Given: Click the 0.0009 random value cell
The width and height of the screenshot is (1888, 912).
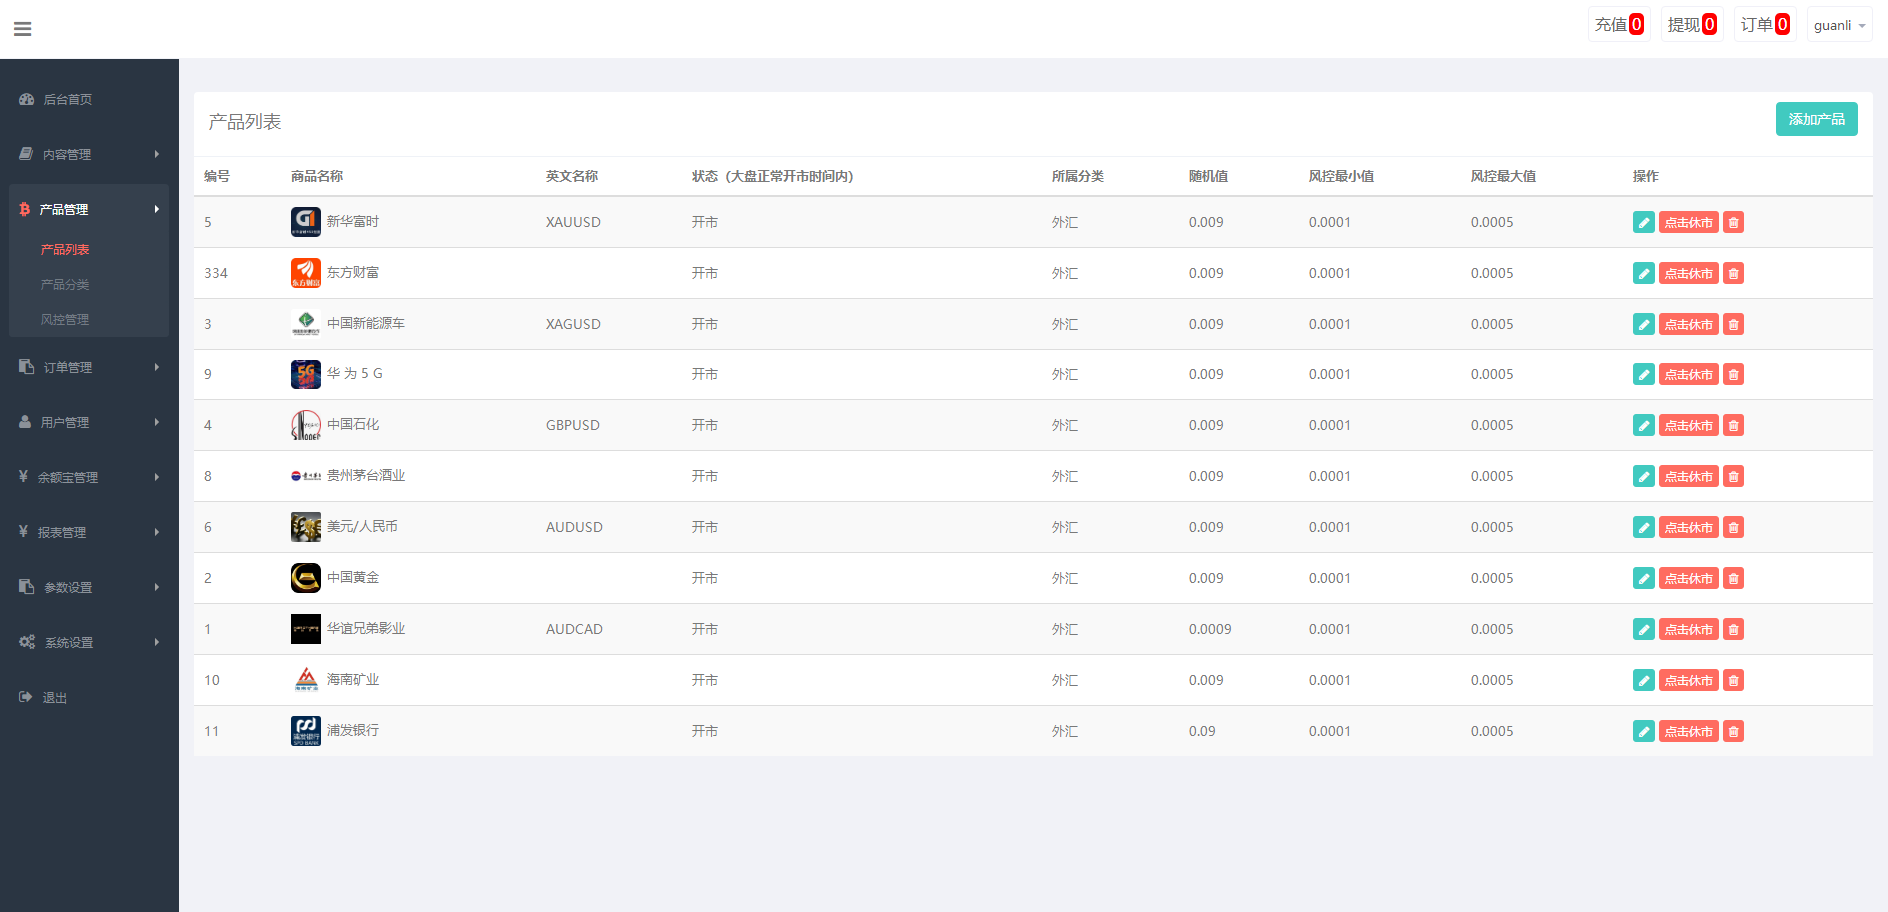Looking at the screenshot, I should 1210,629.
